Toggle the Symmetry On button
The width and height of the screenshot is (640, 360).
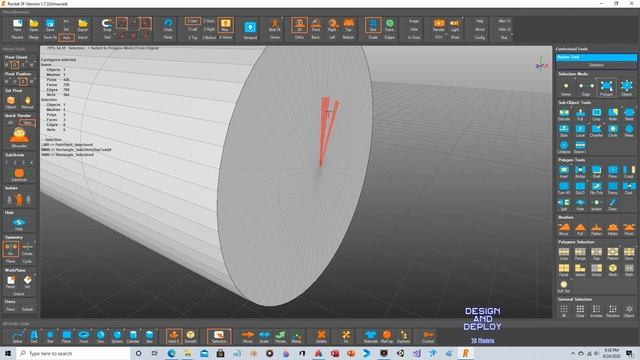point(11,248)
